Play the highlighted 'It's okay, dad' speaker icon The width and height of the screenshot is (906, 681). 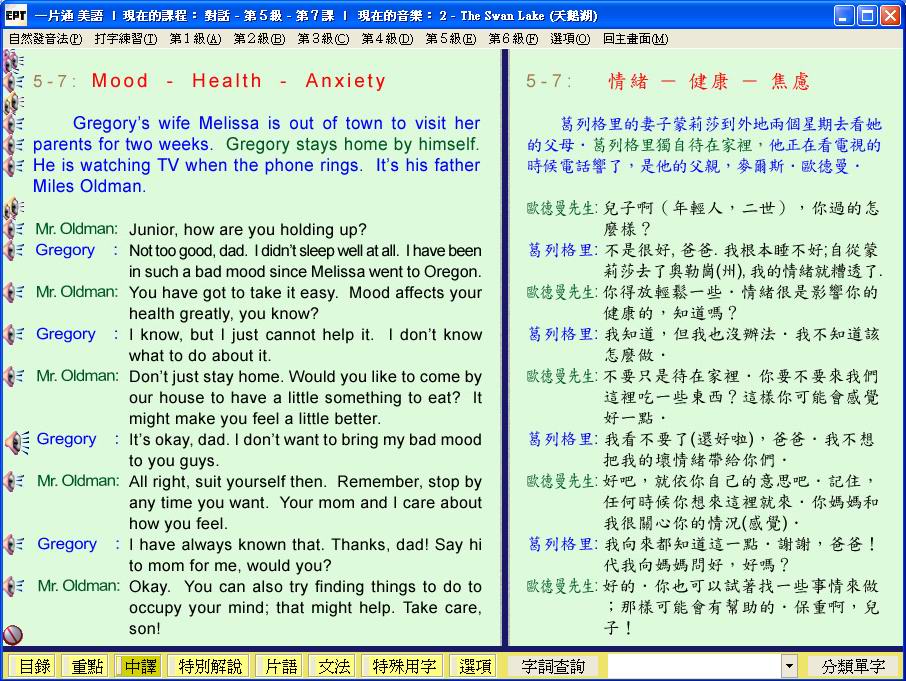16,440
